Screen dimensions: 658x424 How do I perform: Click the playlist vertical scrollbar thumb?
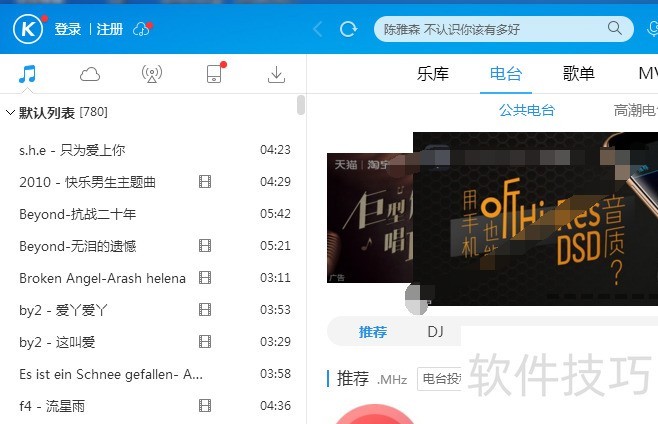(x=300, y=105)
